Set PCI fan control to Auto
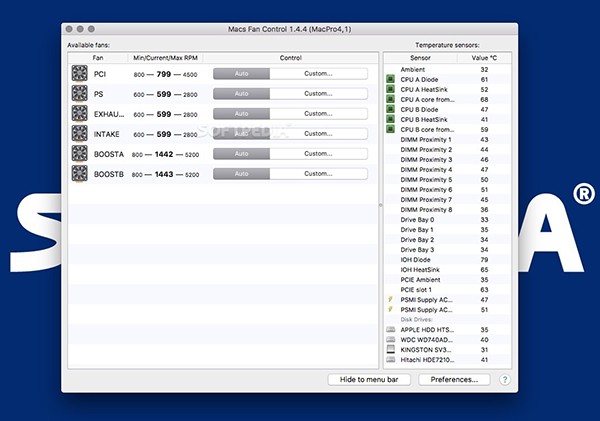Screen dimensions: 600x421 [x=241, y=74]
